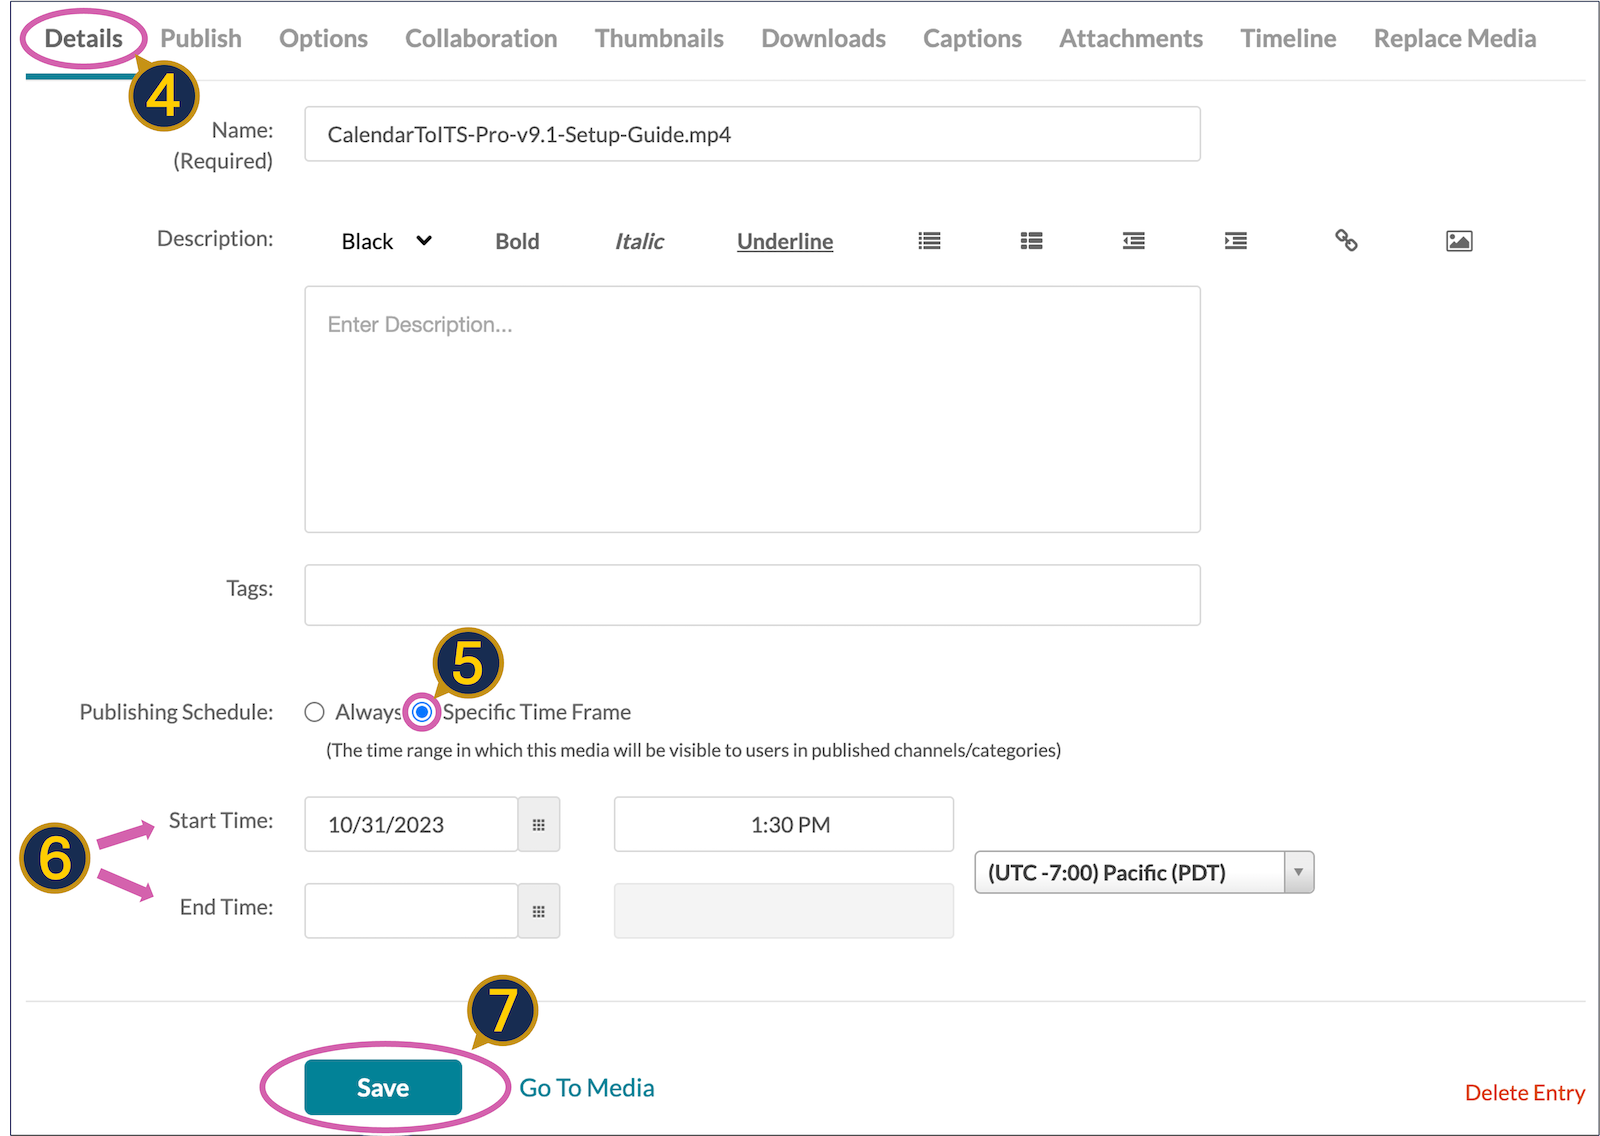Viewport: 1600px width, 1136px height.
Task: Open the End Time calendar picker
Action: 539,911
